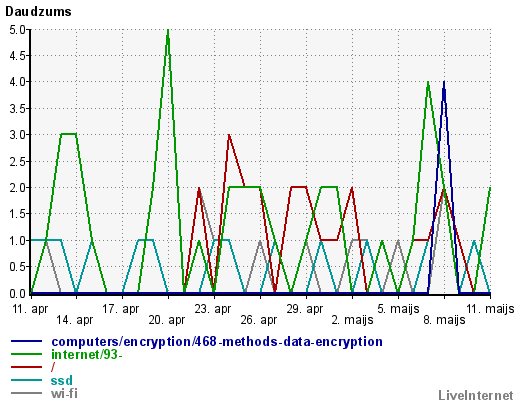Click the '5. maijs' date label
This screenshot has width=520, height=405.
(398, 309)
